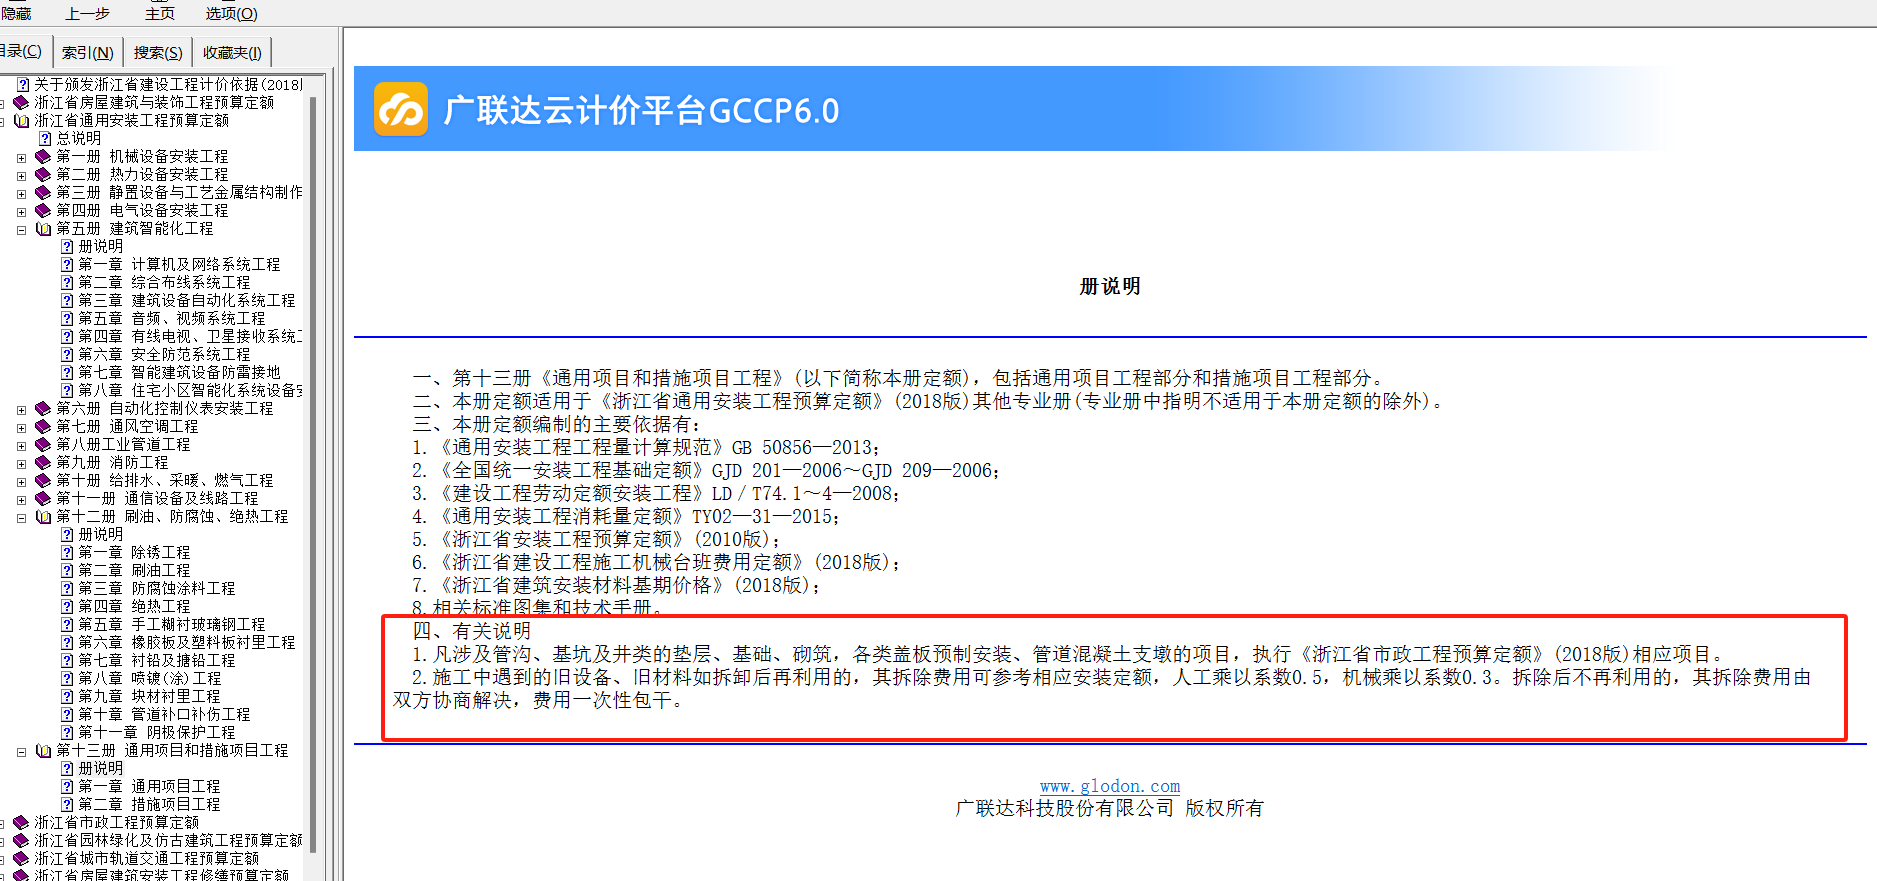Click the 隐藏 toolbar button
1877x881 pixels.
pos(15,13)
